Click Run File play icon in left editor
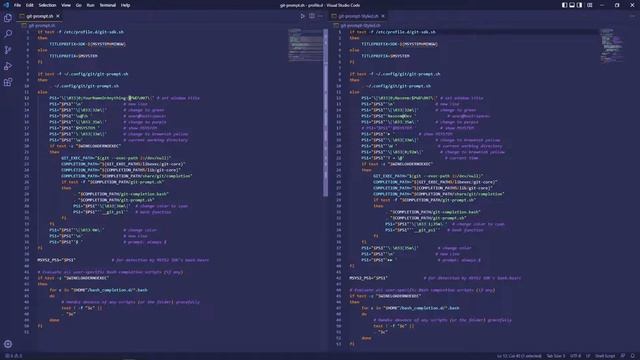 (x=302, y=16)
